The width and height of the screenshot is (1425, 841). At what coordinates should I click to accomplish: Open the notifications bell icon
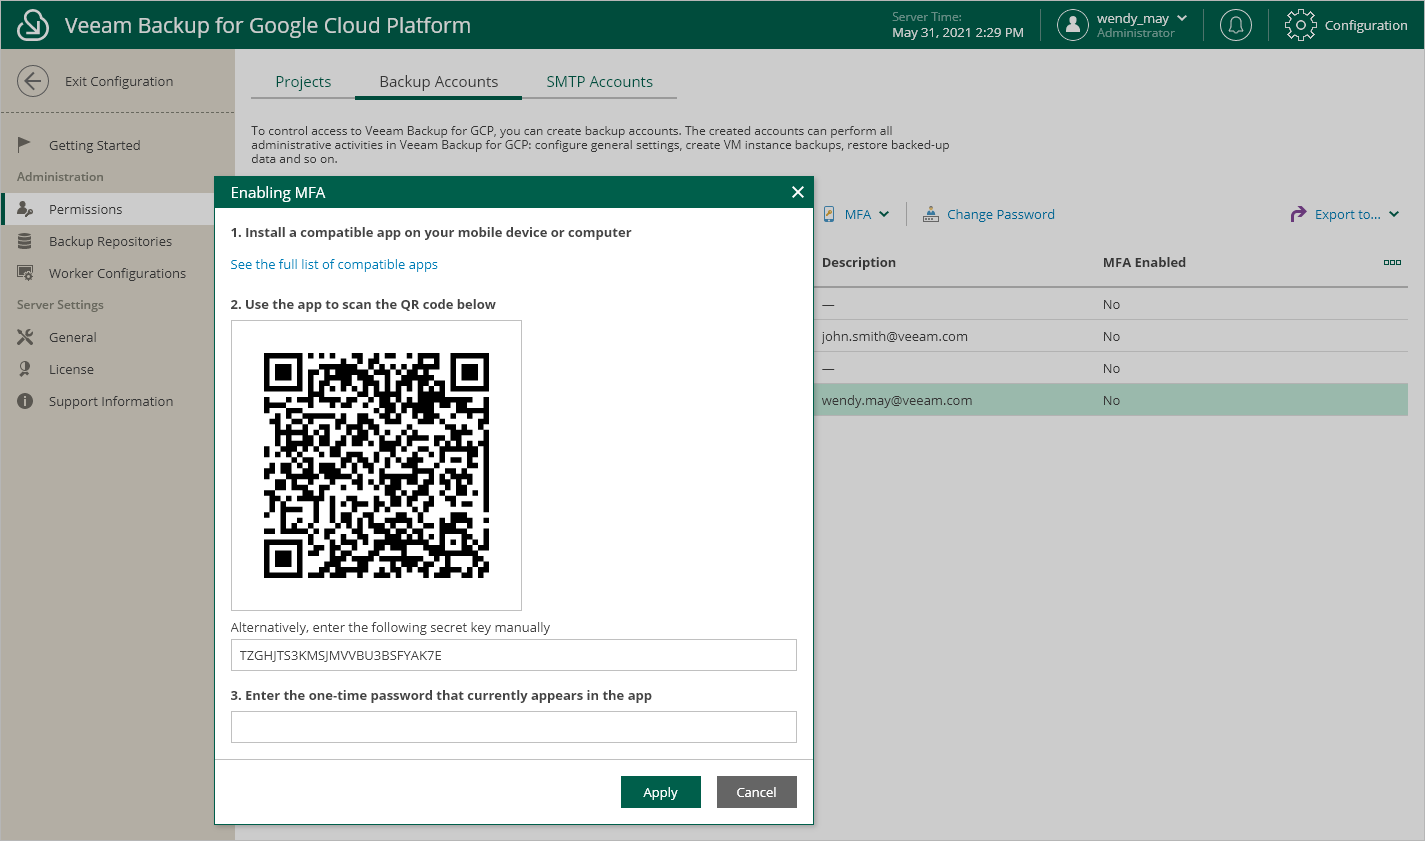click(x=1236, y=25)
